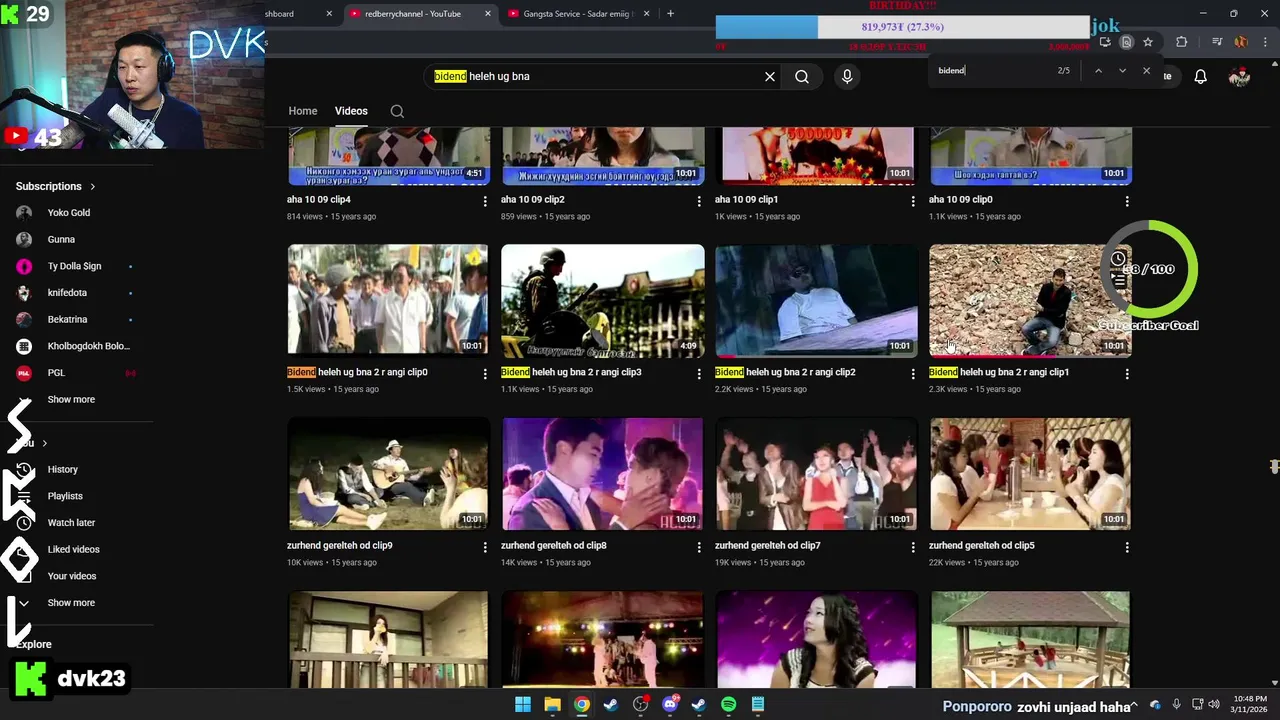Open the YouTube account avatar menu

click(x=1239, y=77)
